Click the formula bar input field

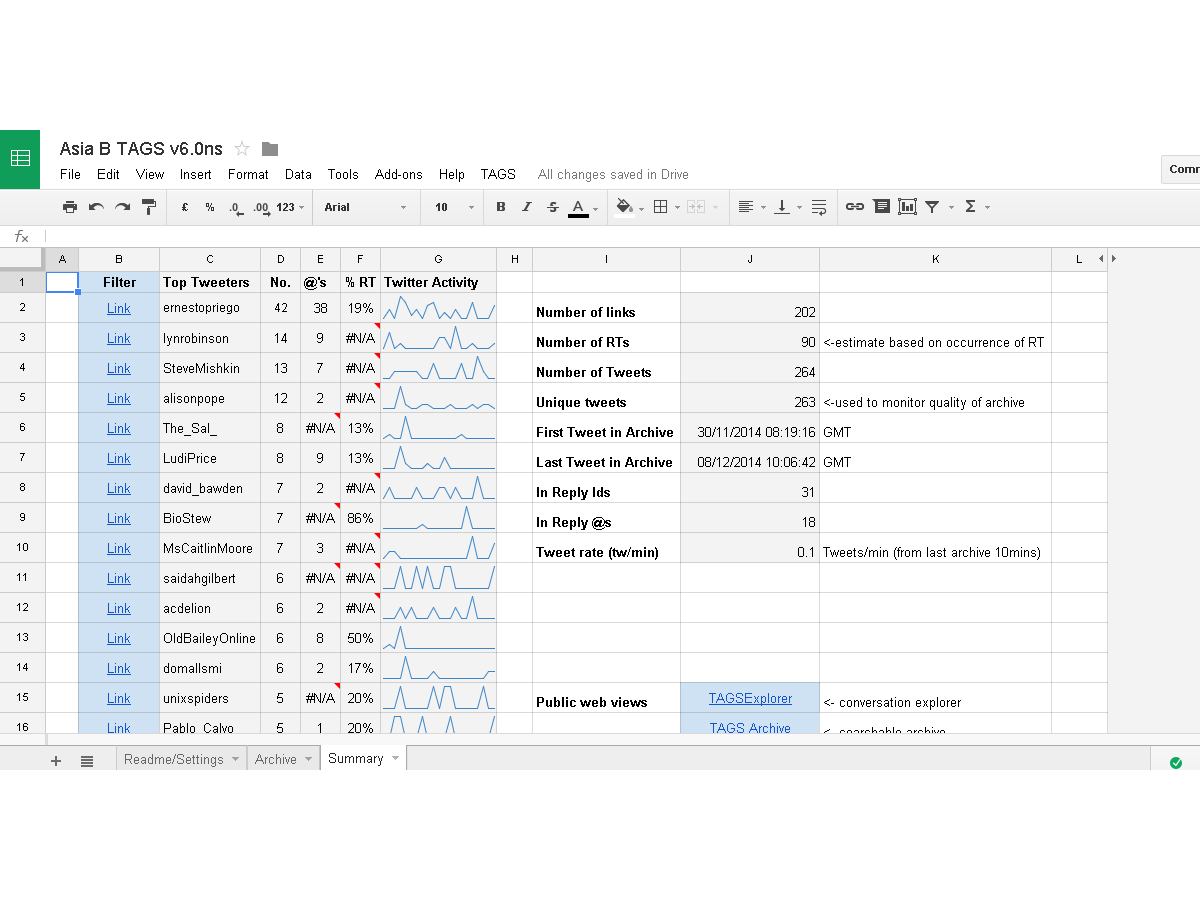tap(600, 236)
